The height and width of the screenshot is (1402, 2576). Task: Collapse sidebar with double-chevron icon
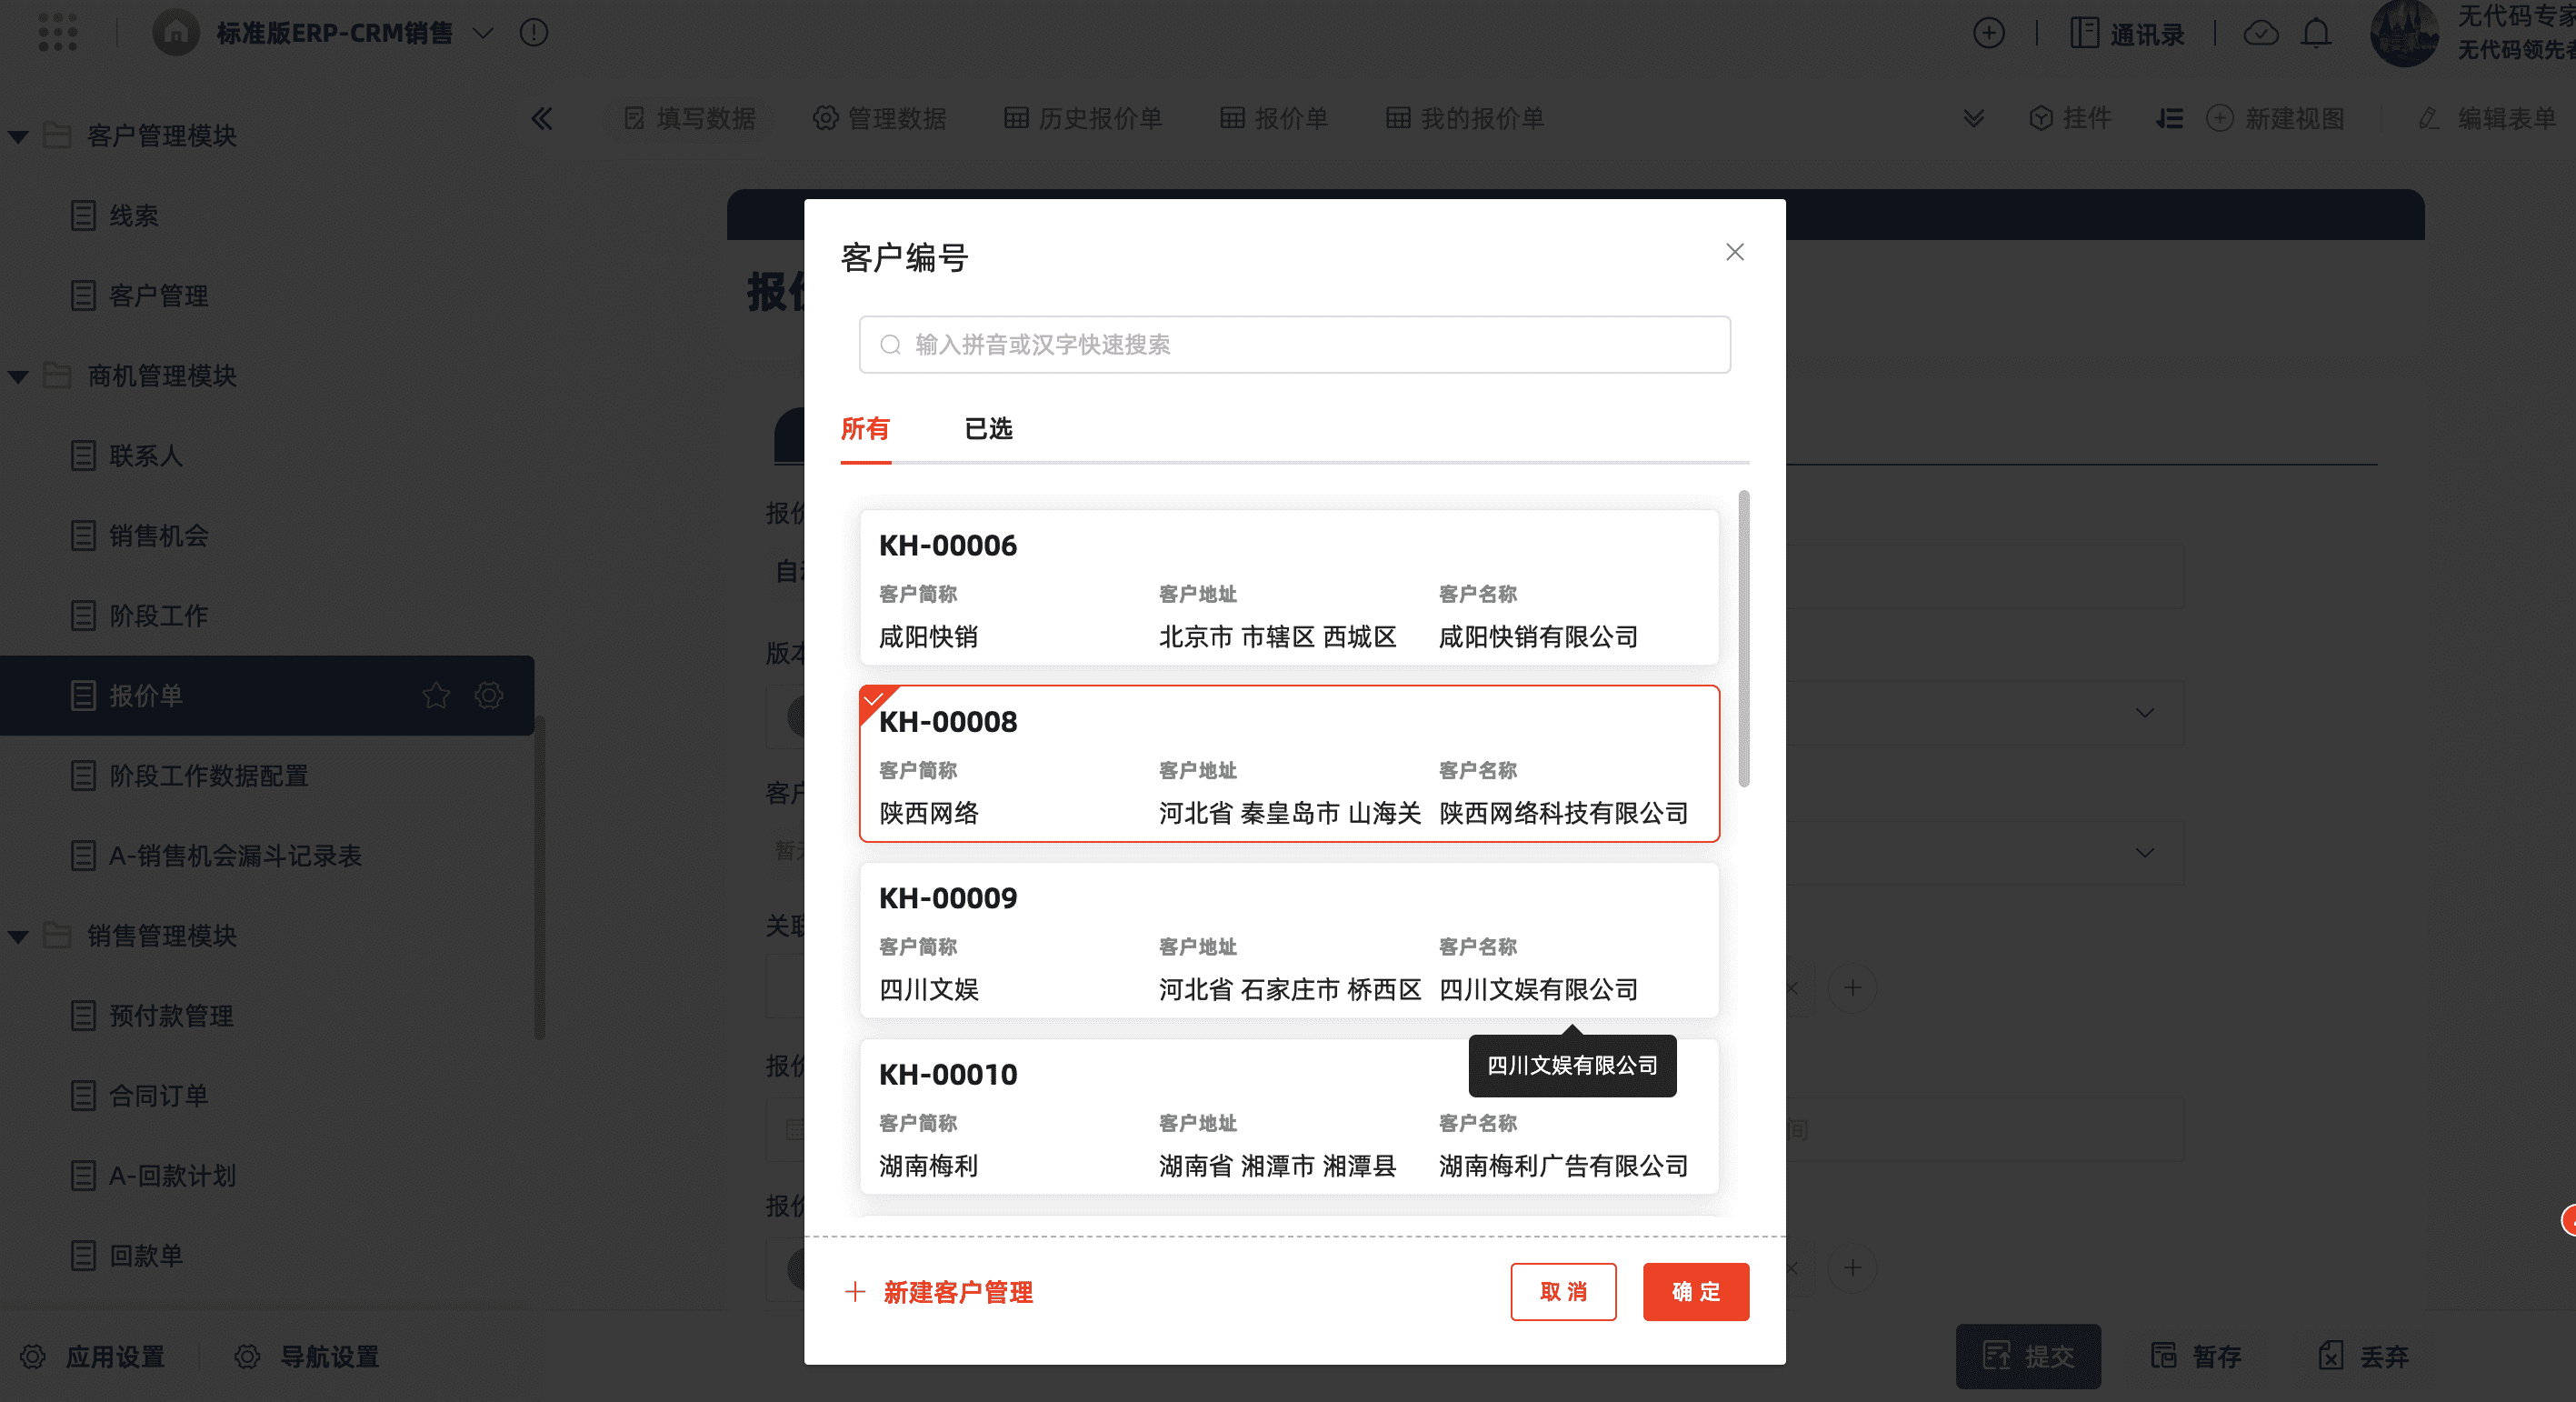click(x=541, y=119)
